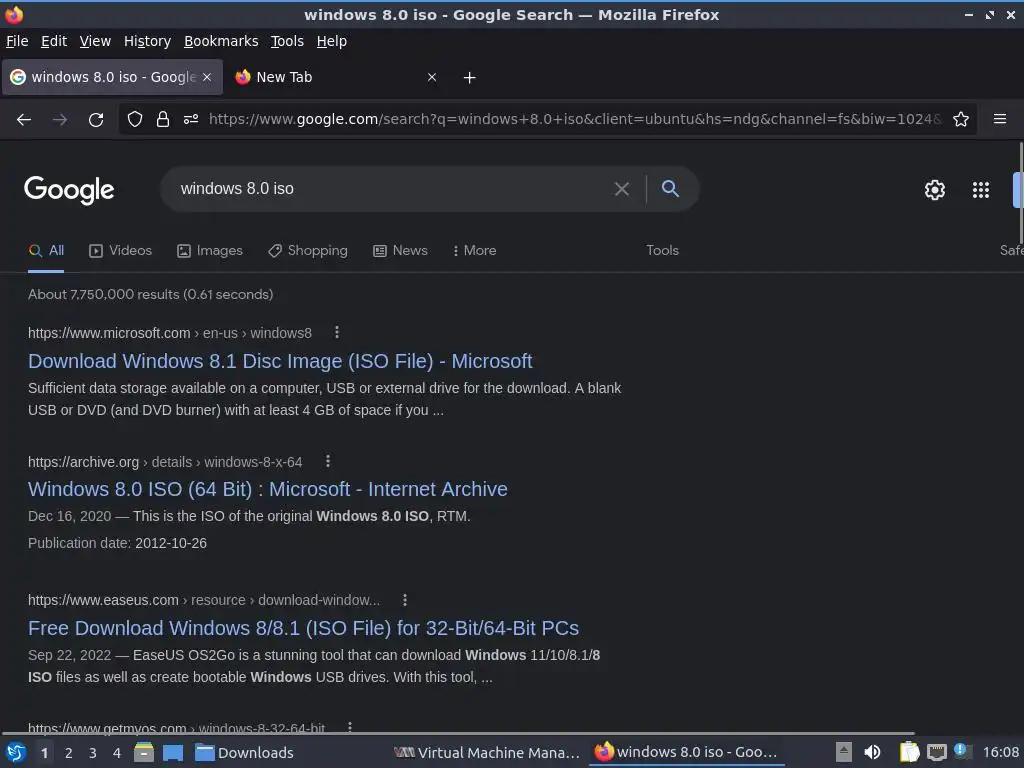The width and height of the screenshot is (1024, 768).
Task: Open the Tools menu in menu bar
Action: click(287, 41)
